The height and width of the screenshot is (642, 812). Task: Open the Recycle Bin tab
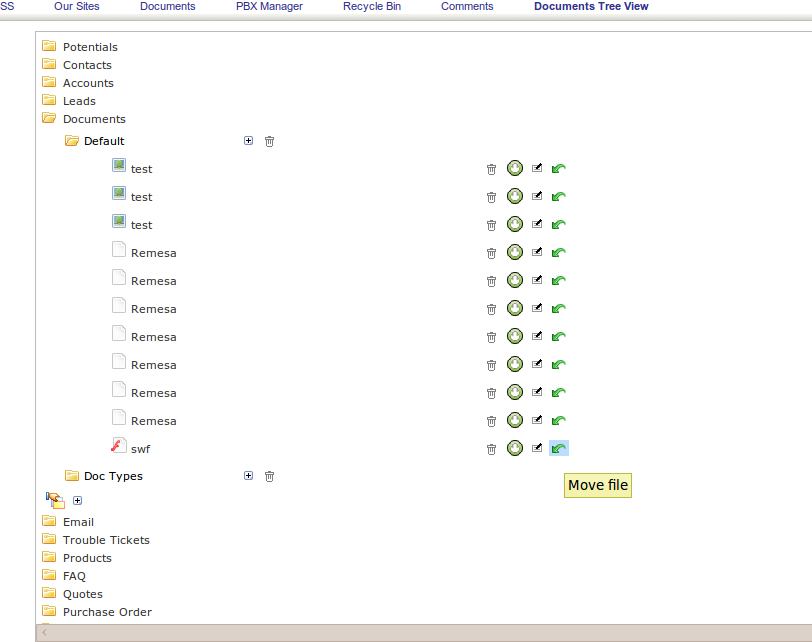click(371, 7)
